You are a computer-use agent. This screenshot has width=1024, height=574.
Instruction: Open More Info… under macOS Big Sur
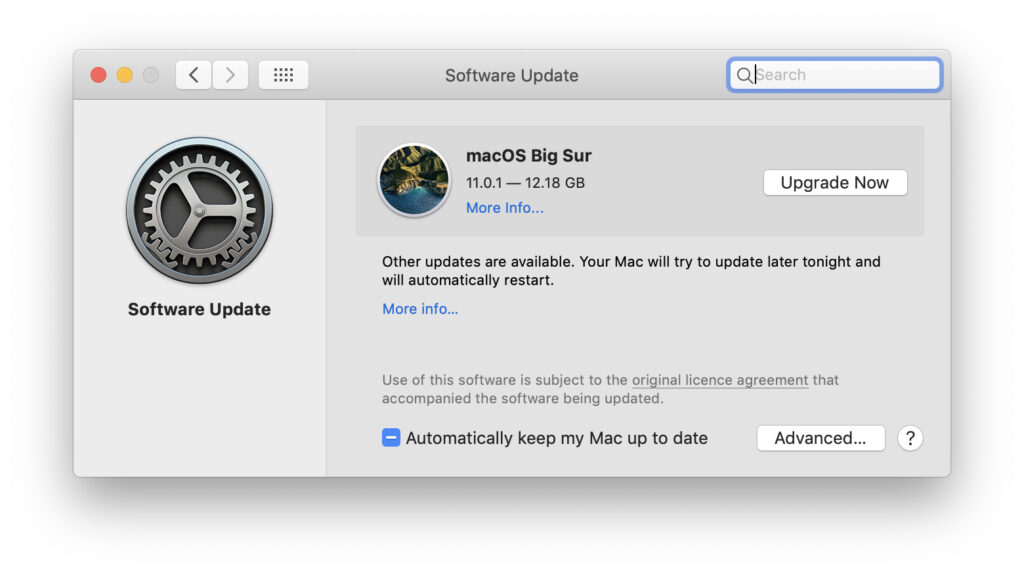pyautogui.click(x=504, y=208)
